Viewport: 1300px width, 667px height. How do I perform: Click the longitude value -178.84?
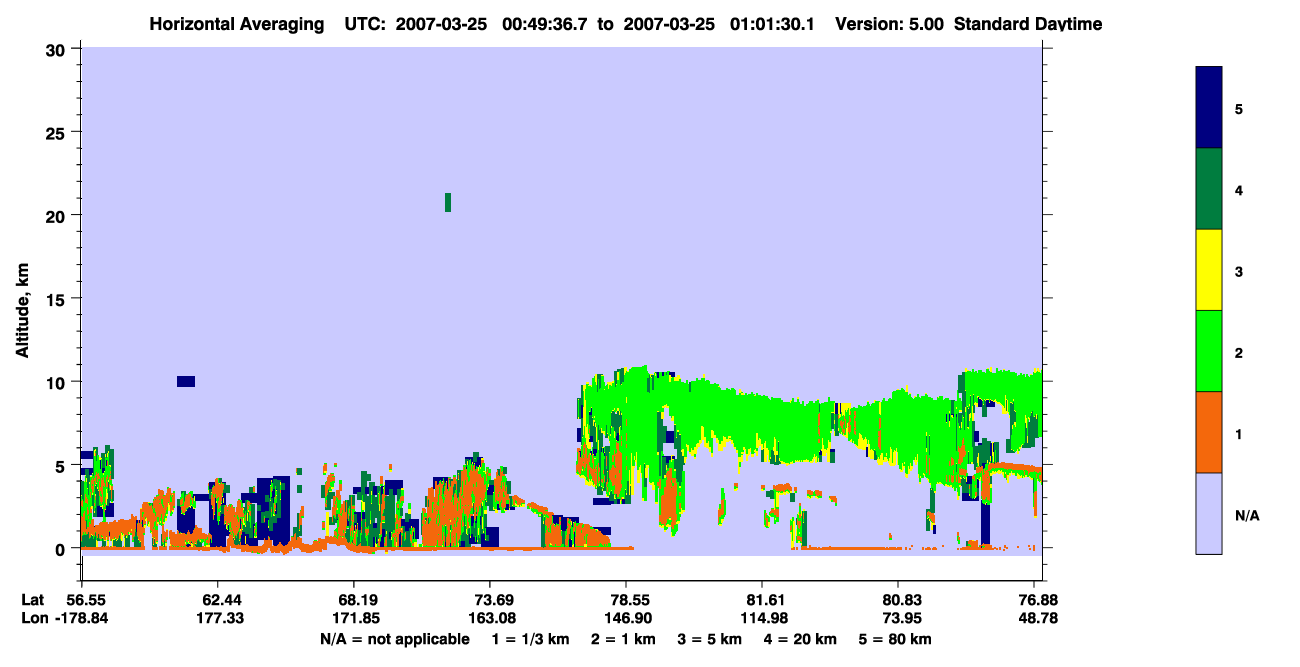81,618
